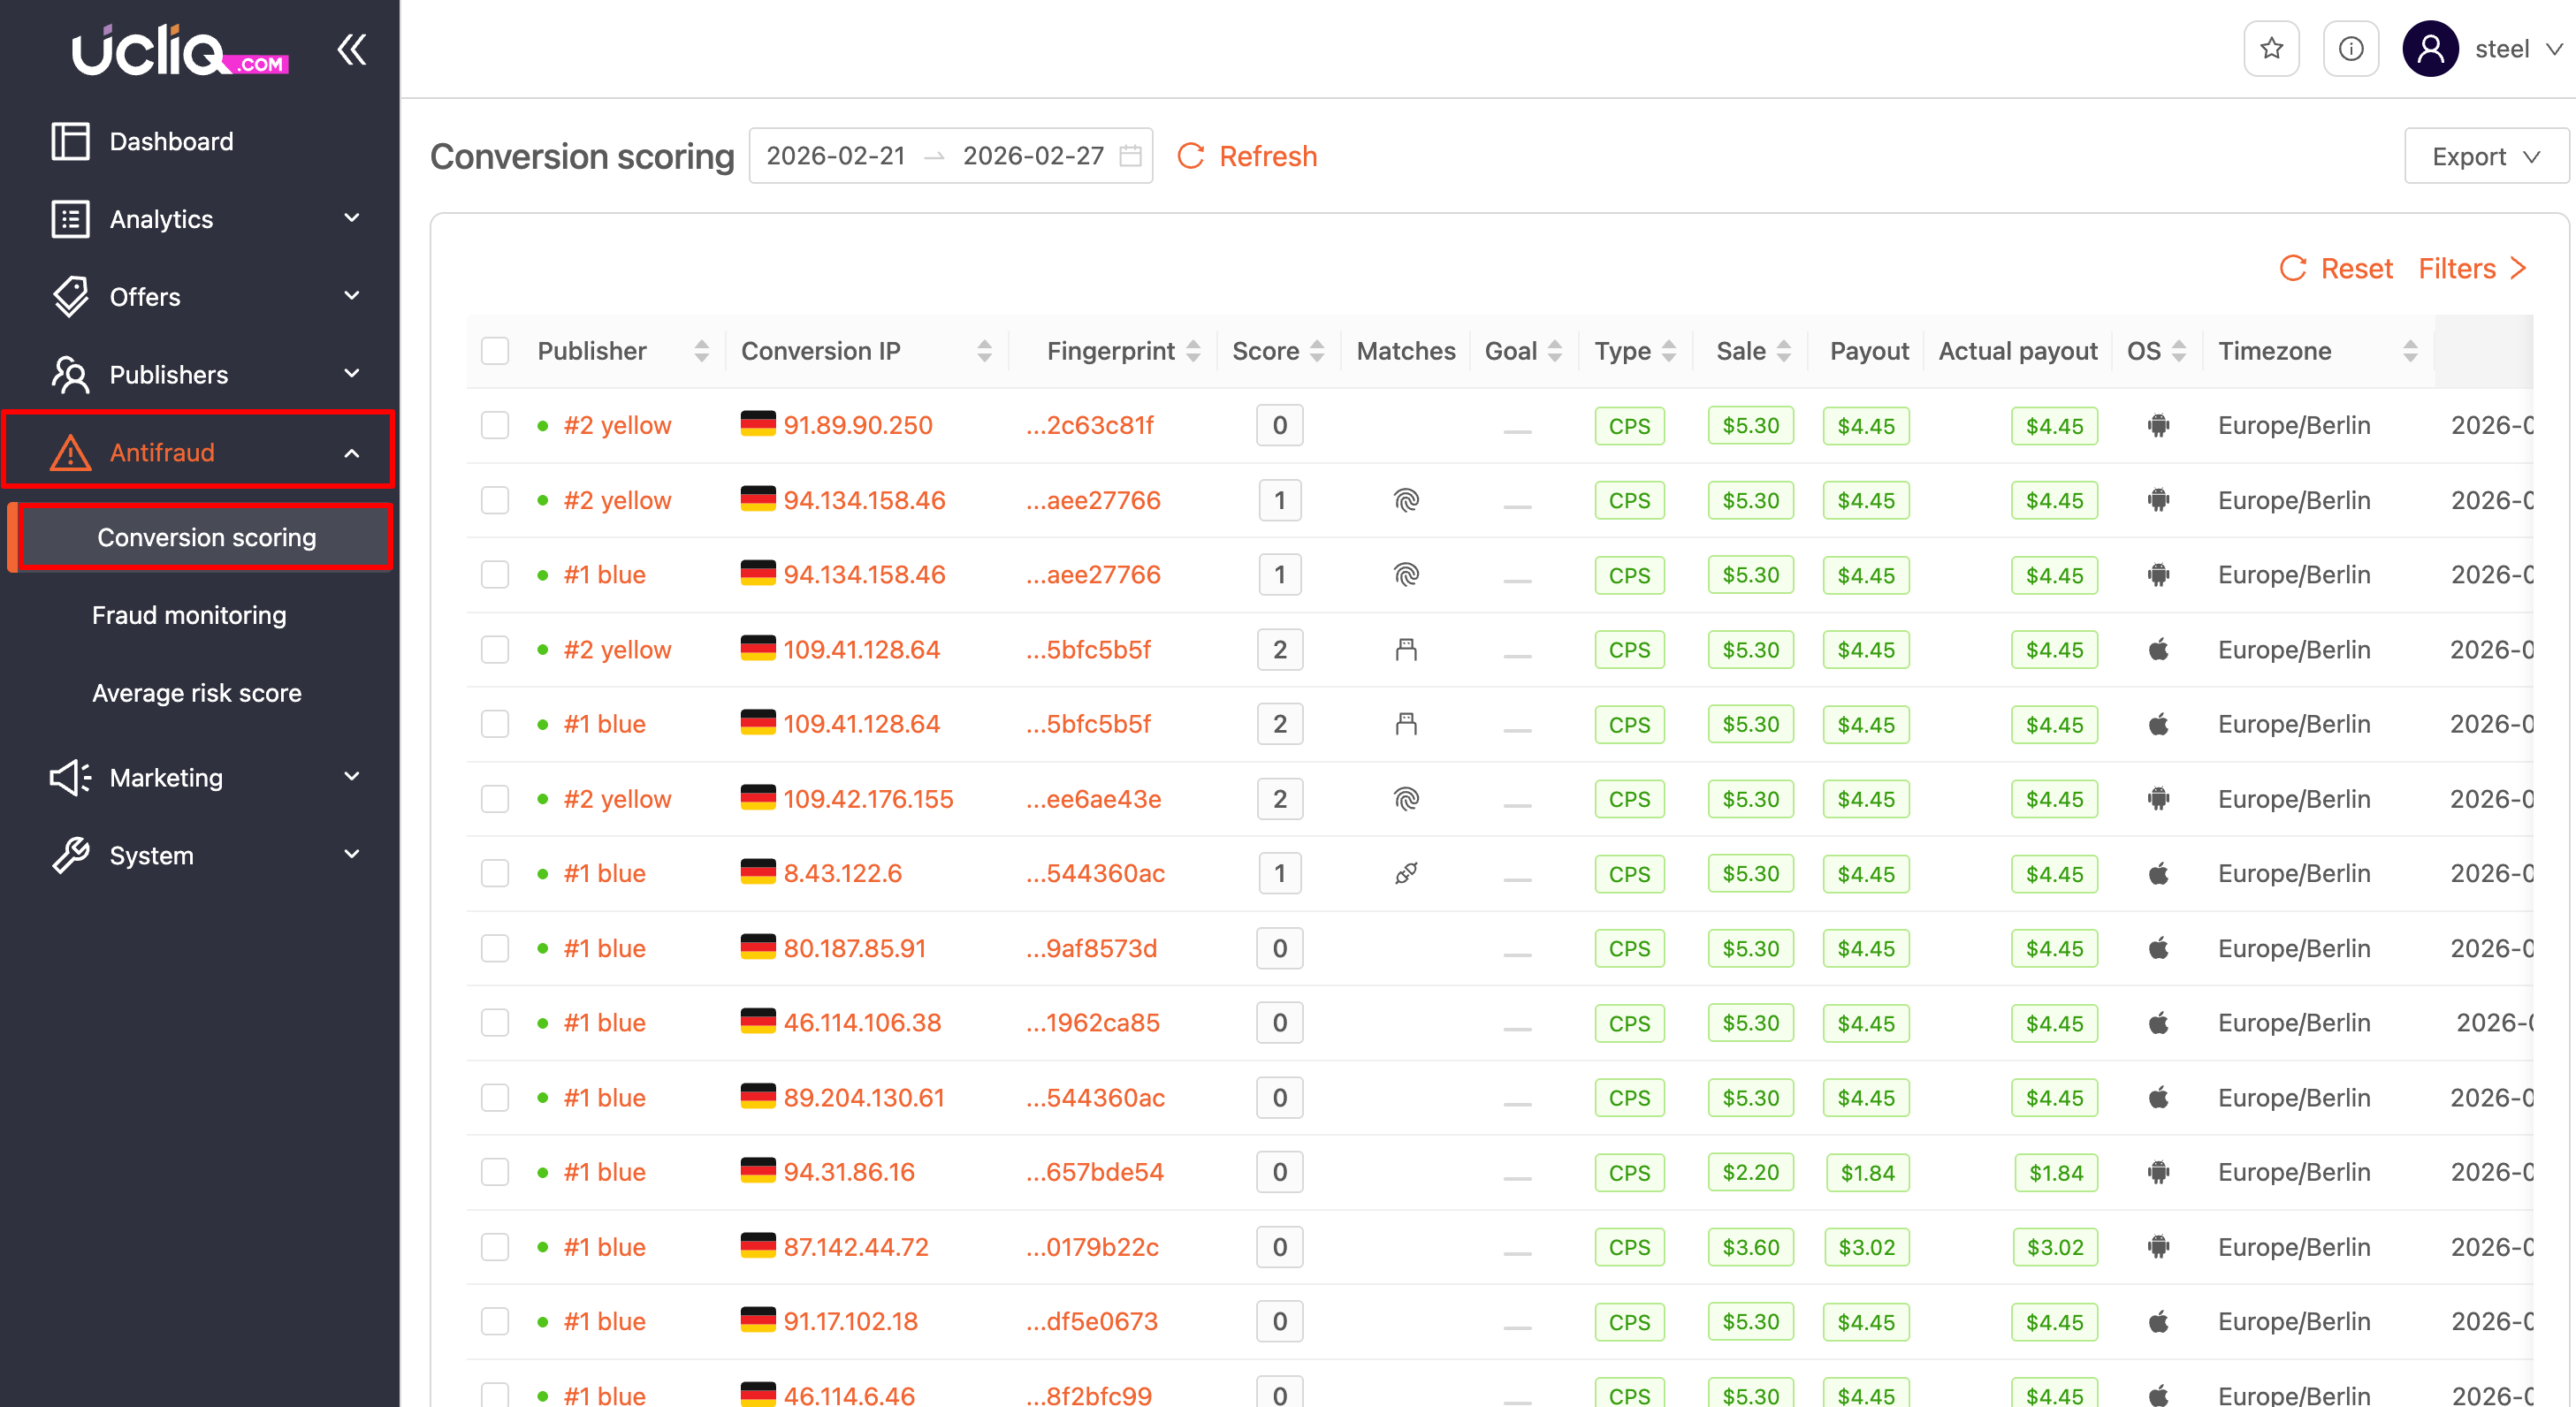Click calendar icon in date range
The width and height of the screenshot is (2576, 1407).
click(x=1130, y=156)
